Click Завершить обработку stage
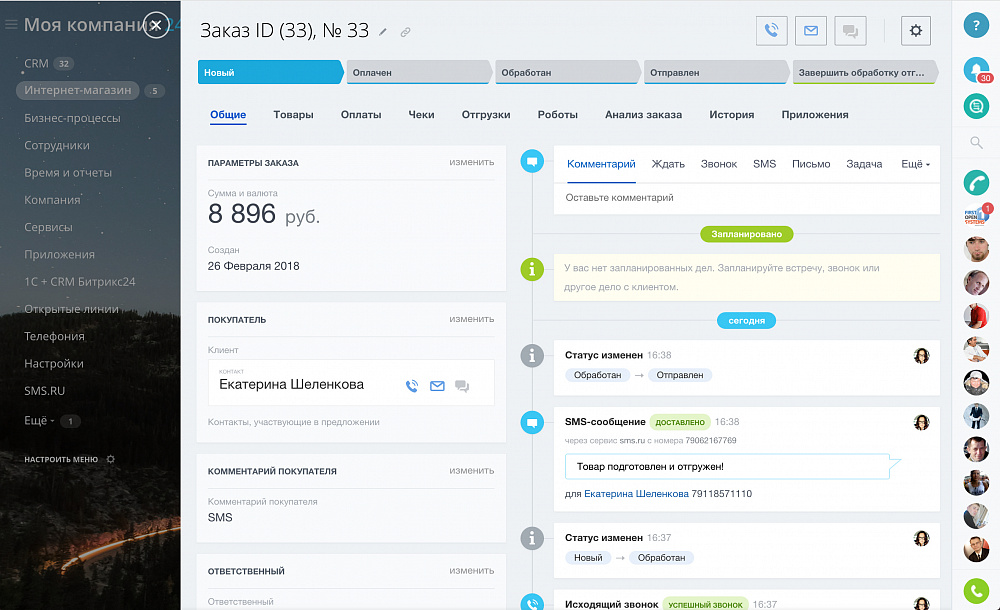 pyautogui.click(x=865, y=72)
